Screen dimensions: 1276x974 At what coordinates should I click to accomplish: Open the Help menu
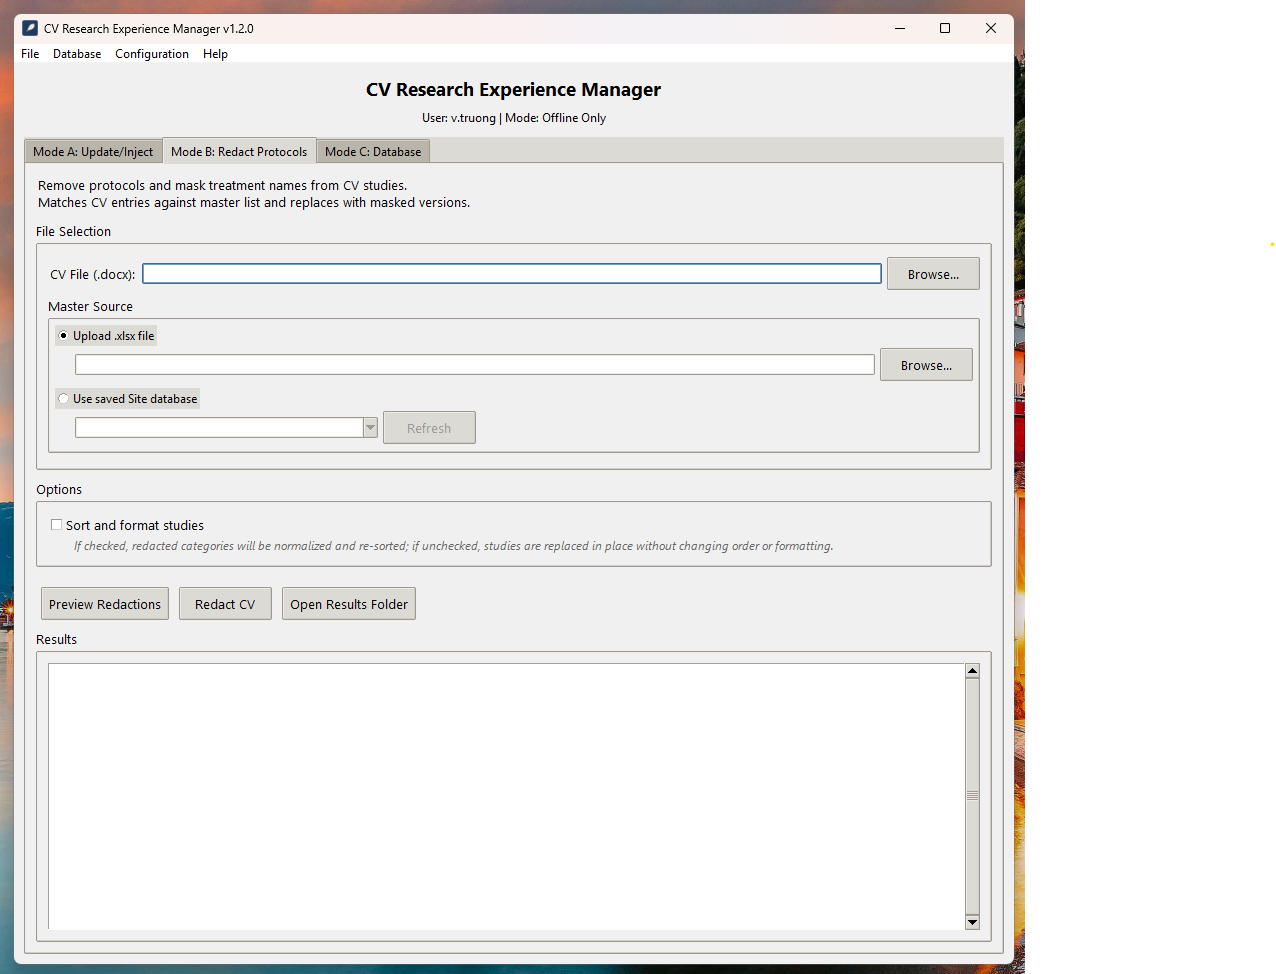[215, 54]
